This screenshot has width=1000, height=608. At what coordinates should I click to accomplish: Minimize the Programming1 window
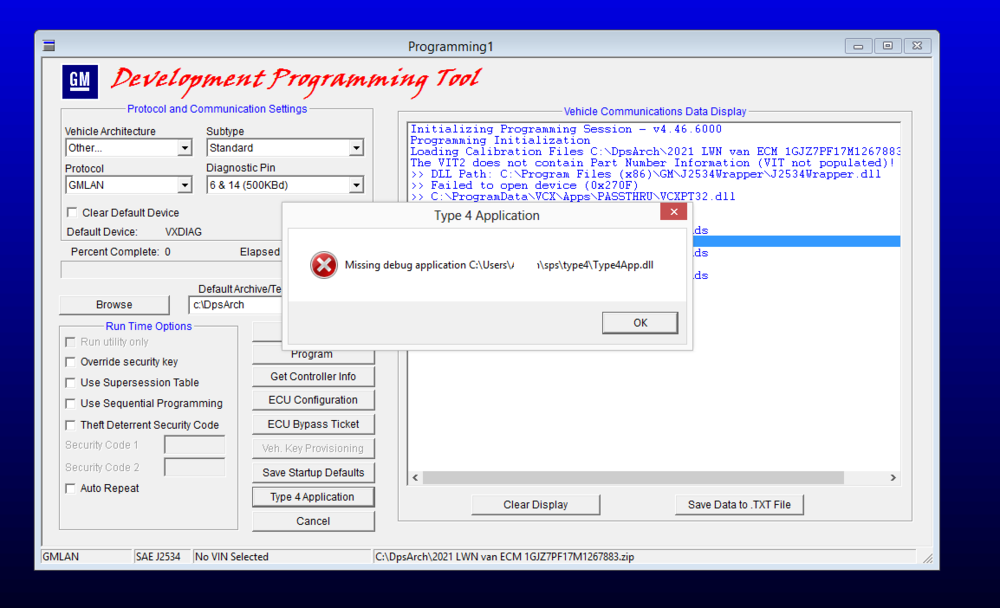pos(858,46)
